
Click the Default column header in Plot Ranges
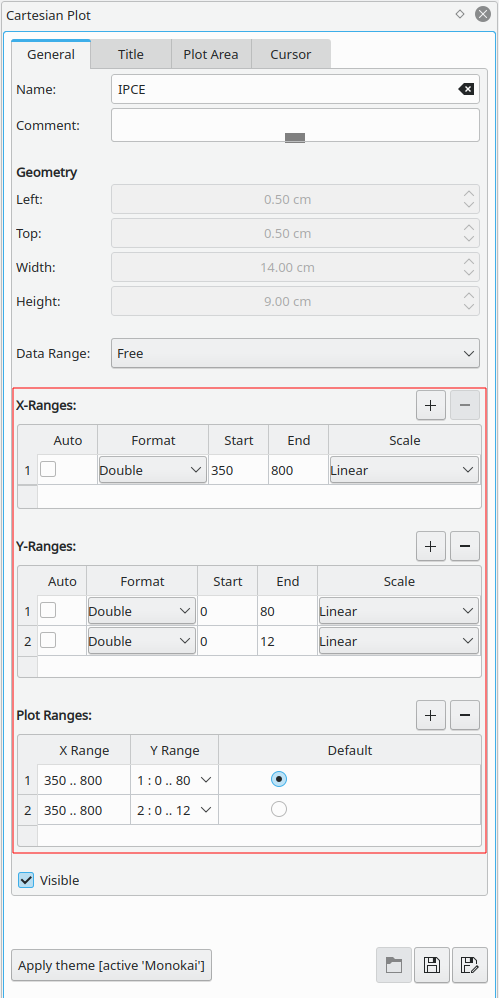[x=350, y=750]
